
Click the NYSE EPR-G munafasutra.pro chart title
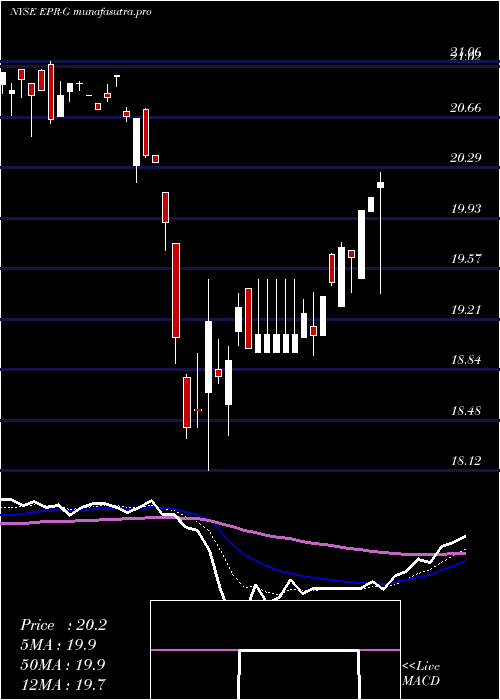(x=80, y=12)
